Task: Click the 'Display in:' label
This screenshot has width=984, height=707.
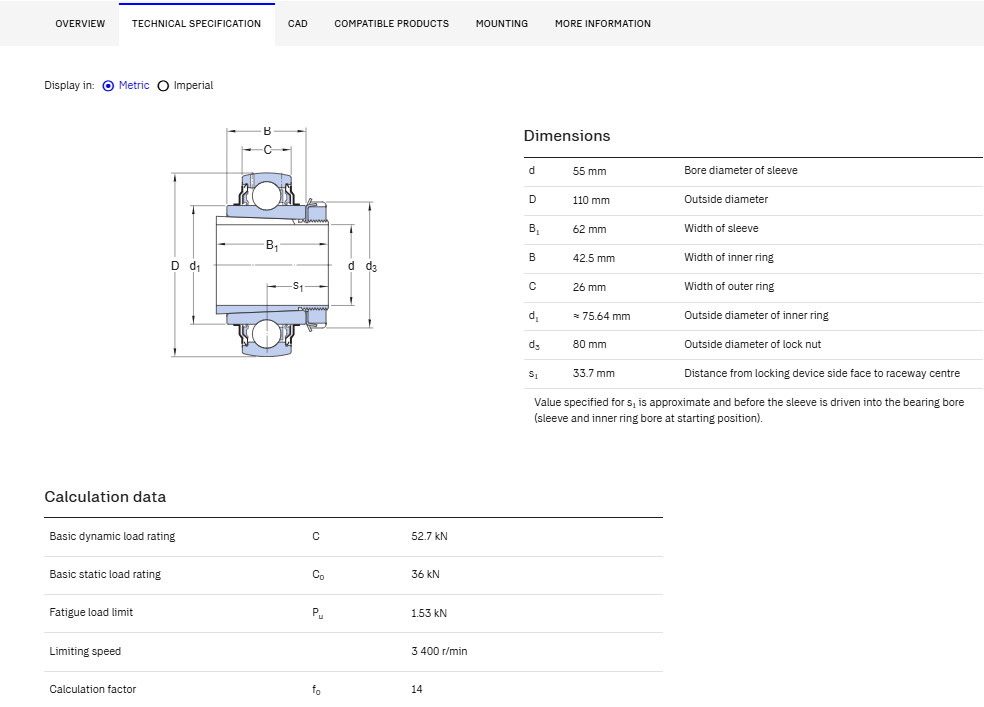Action: point(69,85)
